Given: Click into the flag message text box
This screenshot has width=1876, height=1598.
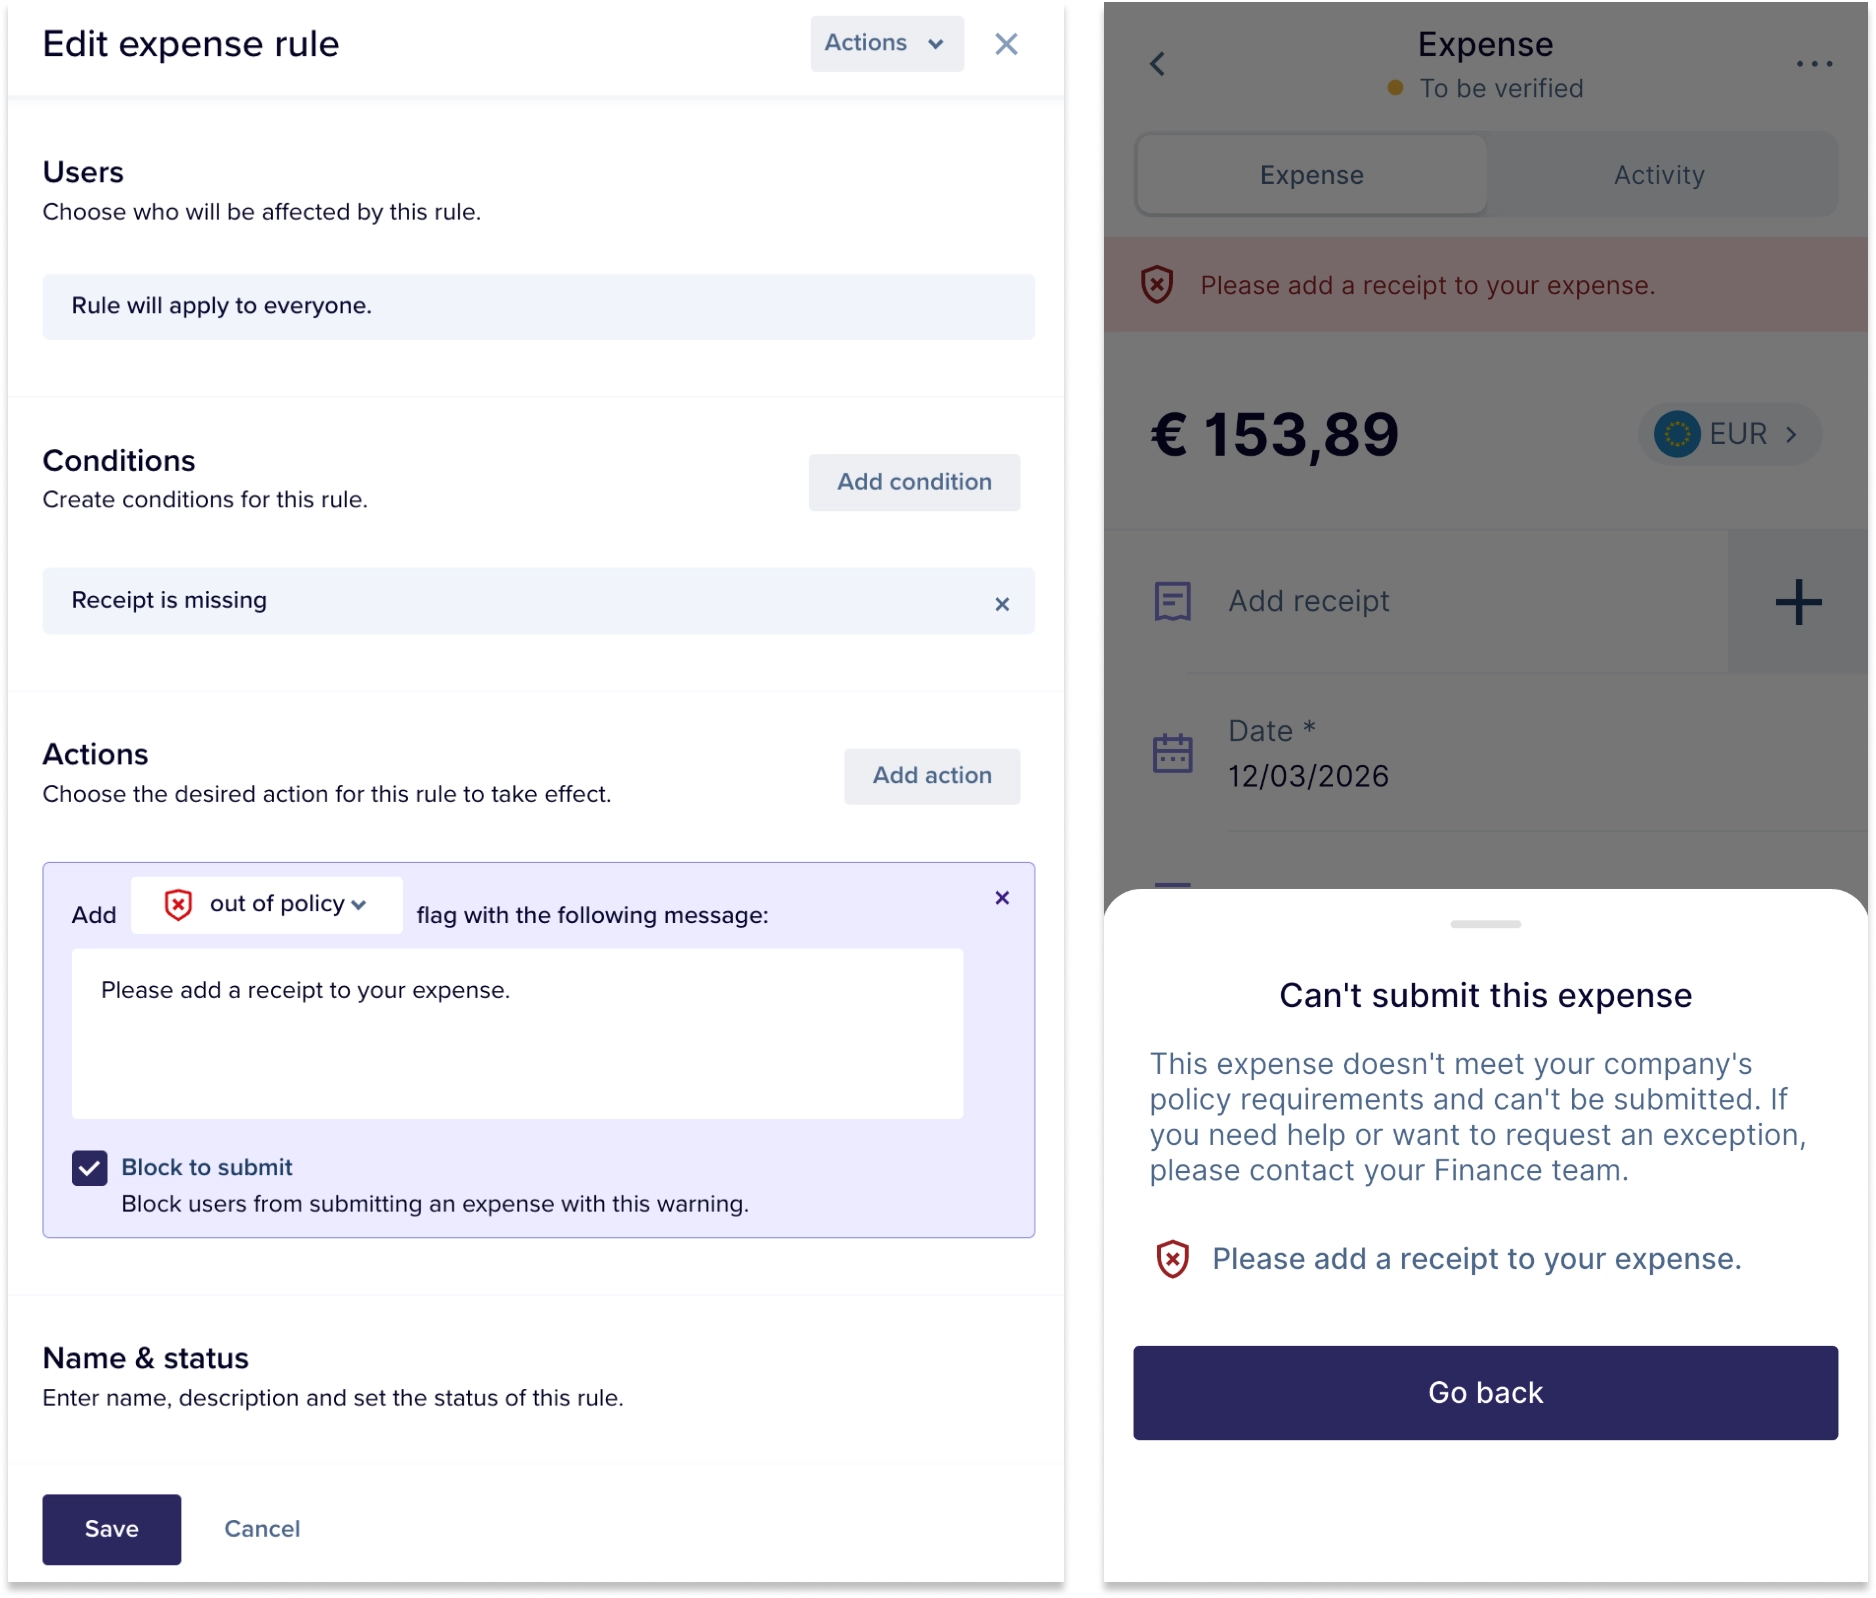Looking at the screenshot, I should pos(517,1033).
